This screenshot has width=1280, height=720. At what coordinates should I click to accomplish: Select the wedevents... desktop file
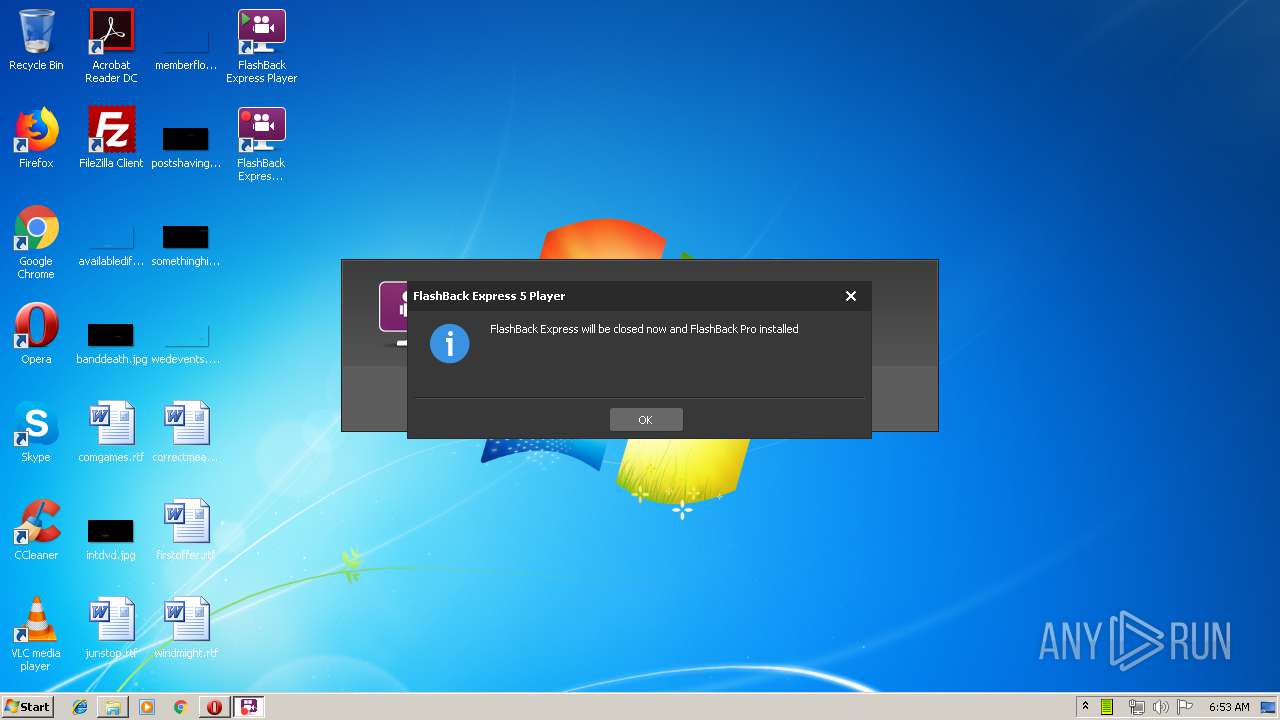[x=186, y=342]
